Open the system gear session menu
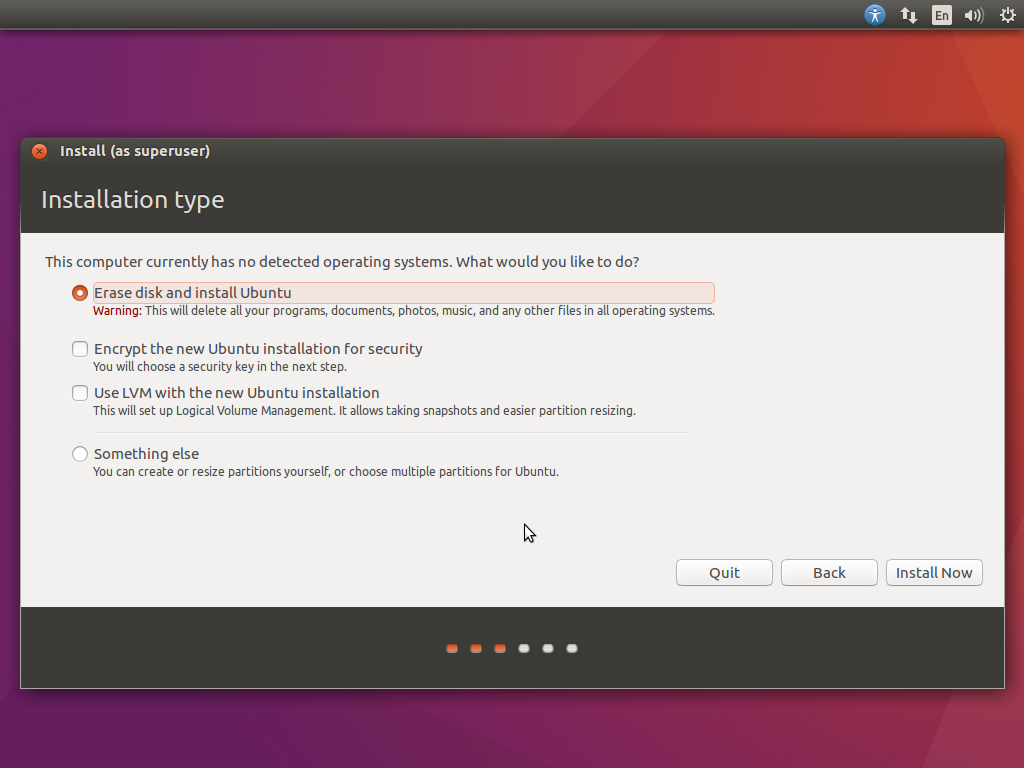This screenshot has width=1024, height=768. 1007,15
